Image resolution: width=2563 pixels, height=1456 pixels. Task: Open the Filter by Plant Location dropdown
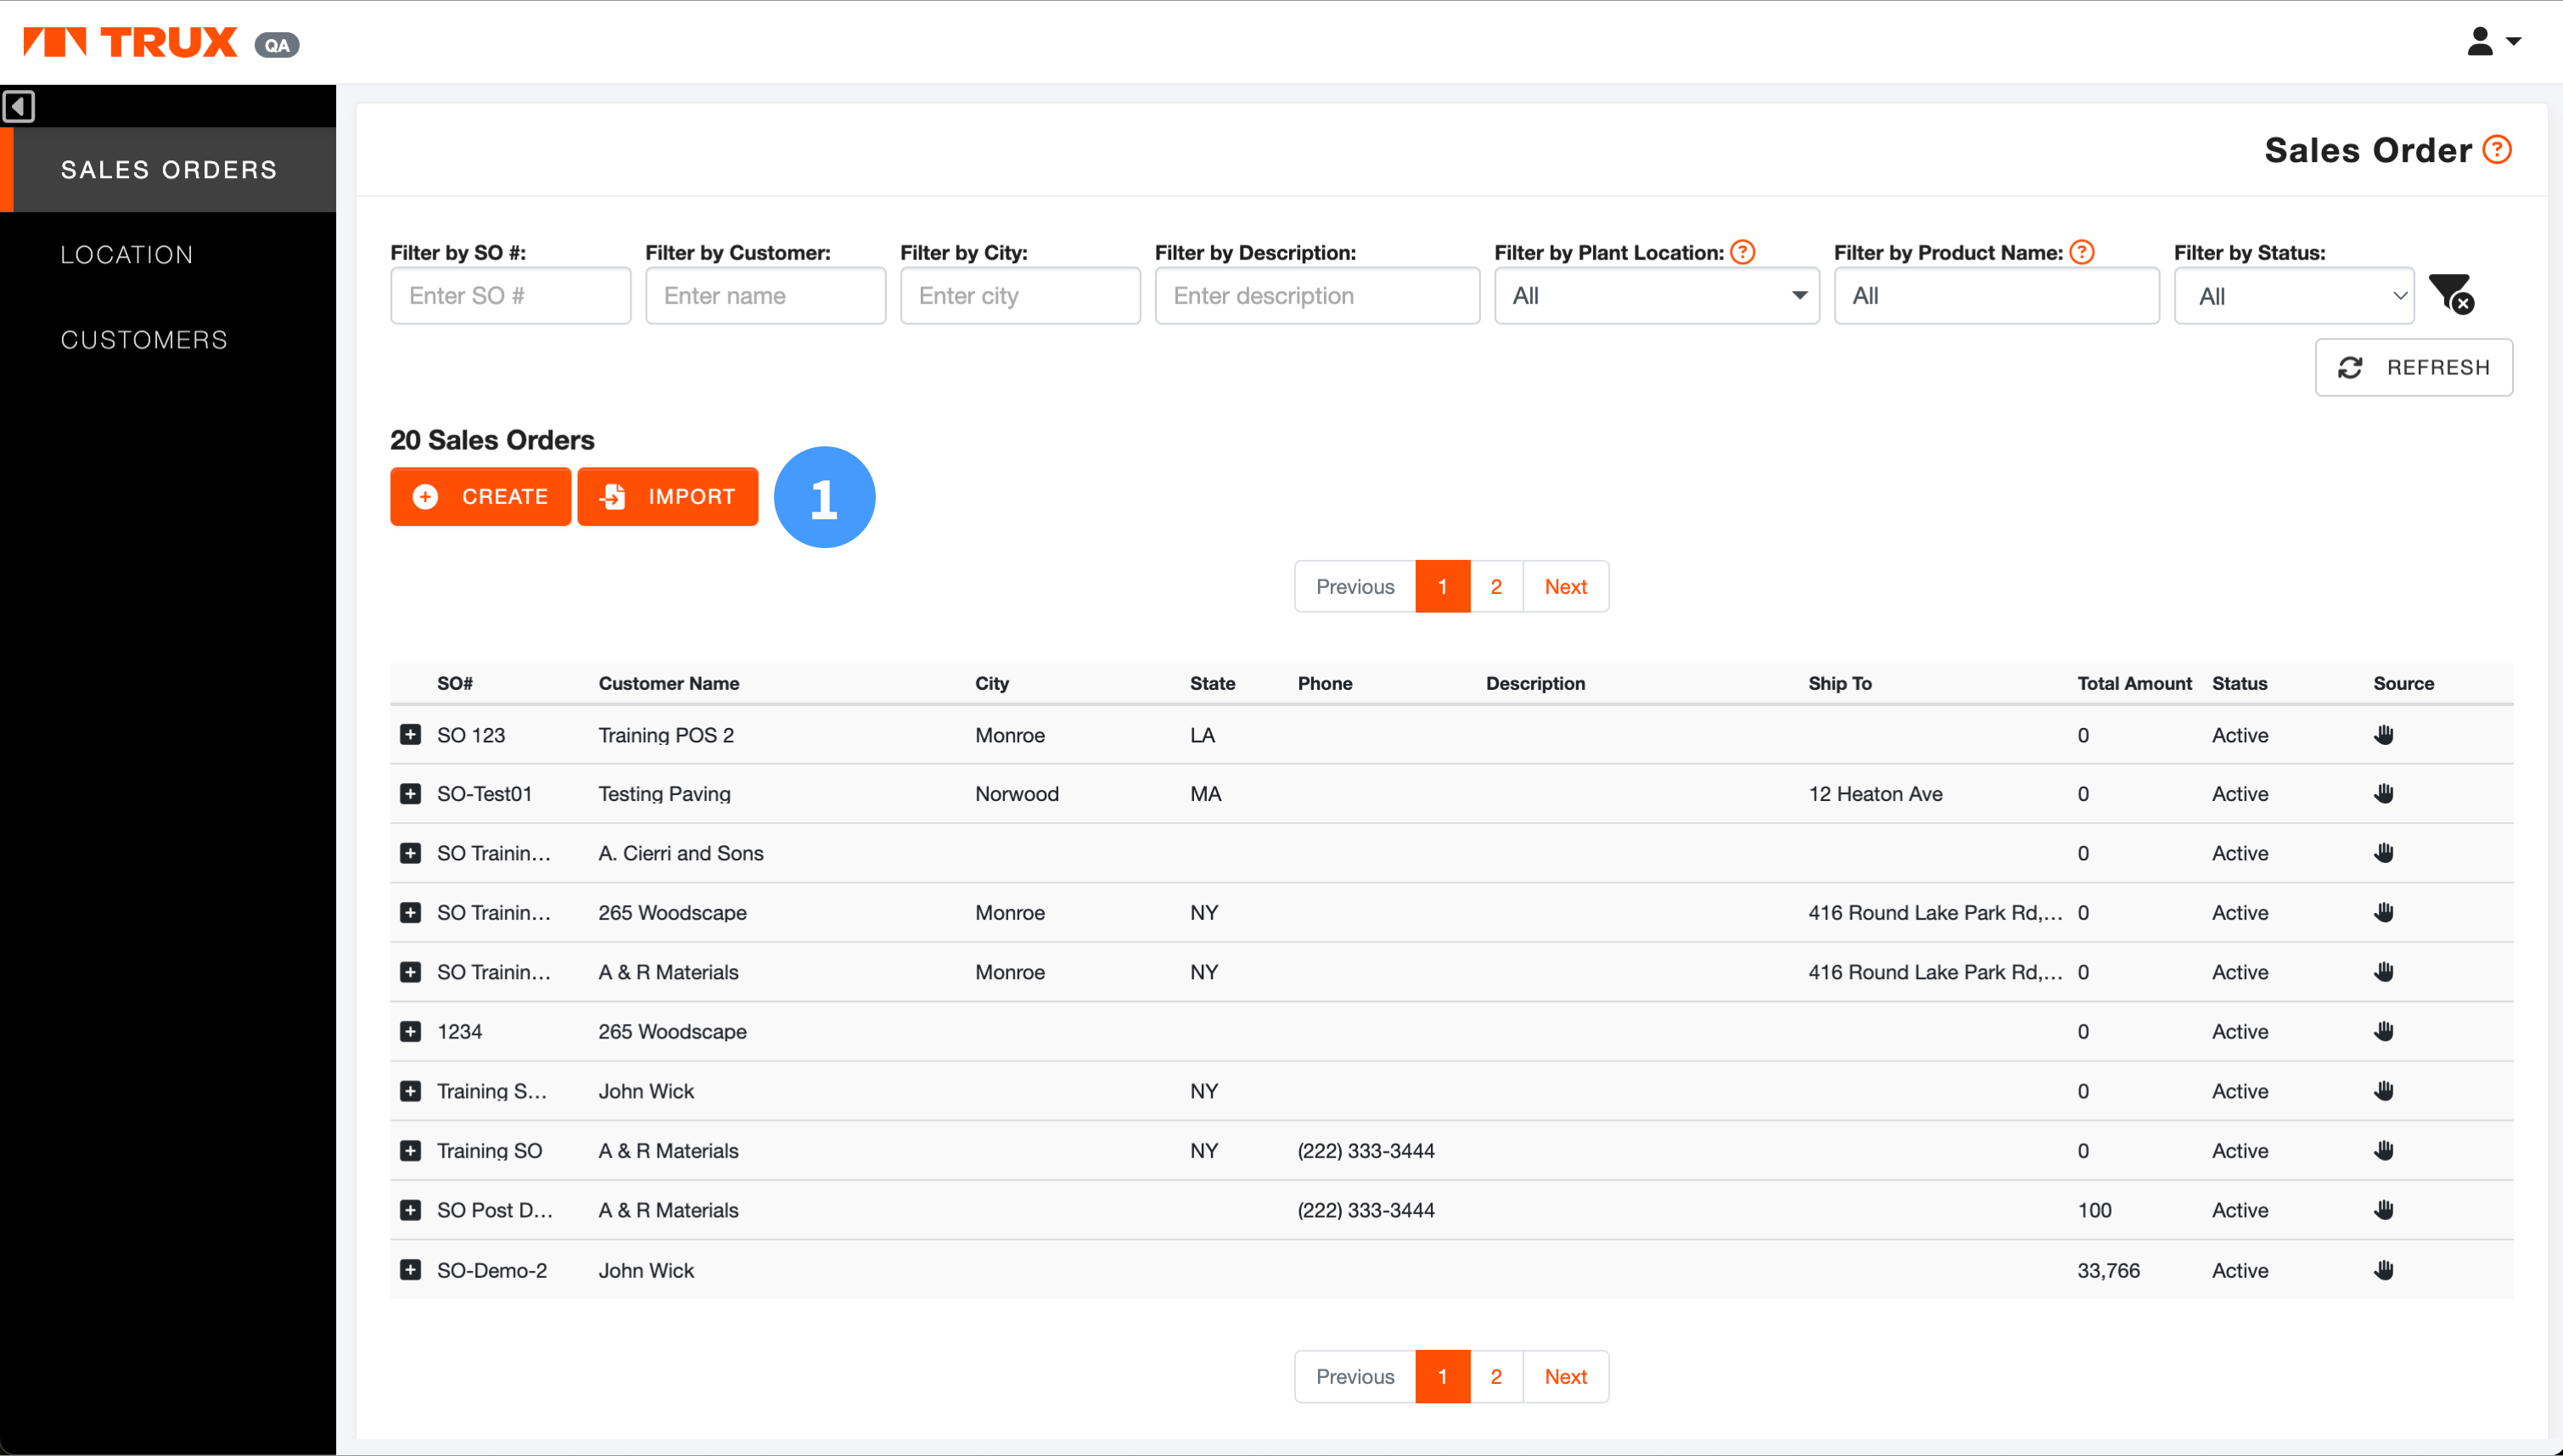[1656, 295]
